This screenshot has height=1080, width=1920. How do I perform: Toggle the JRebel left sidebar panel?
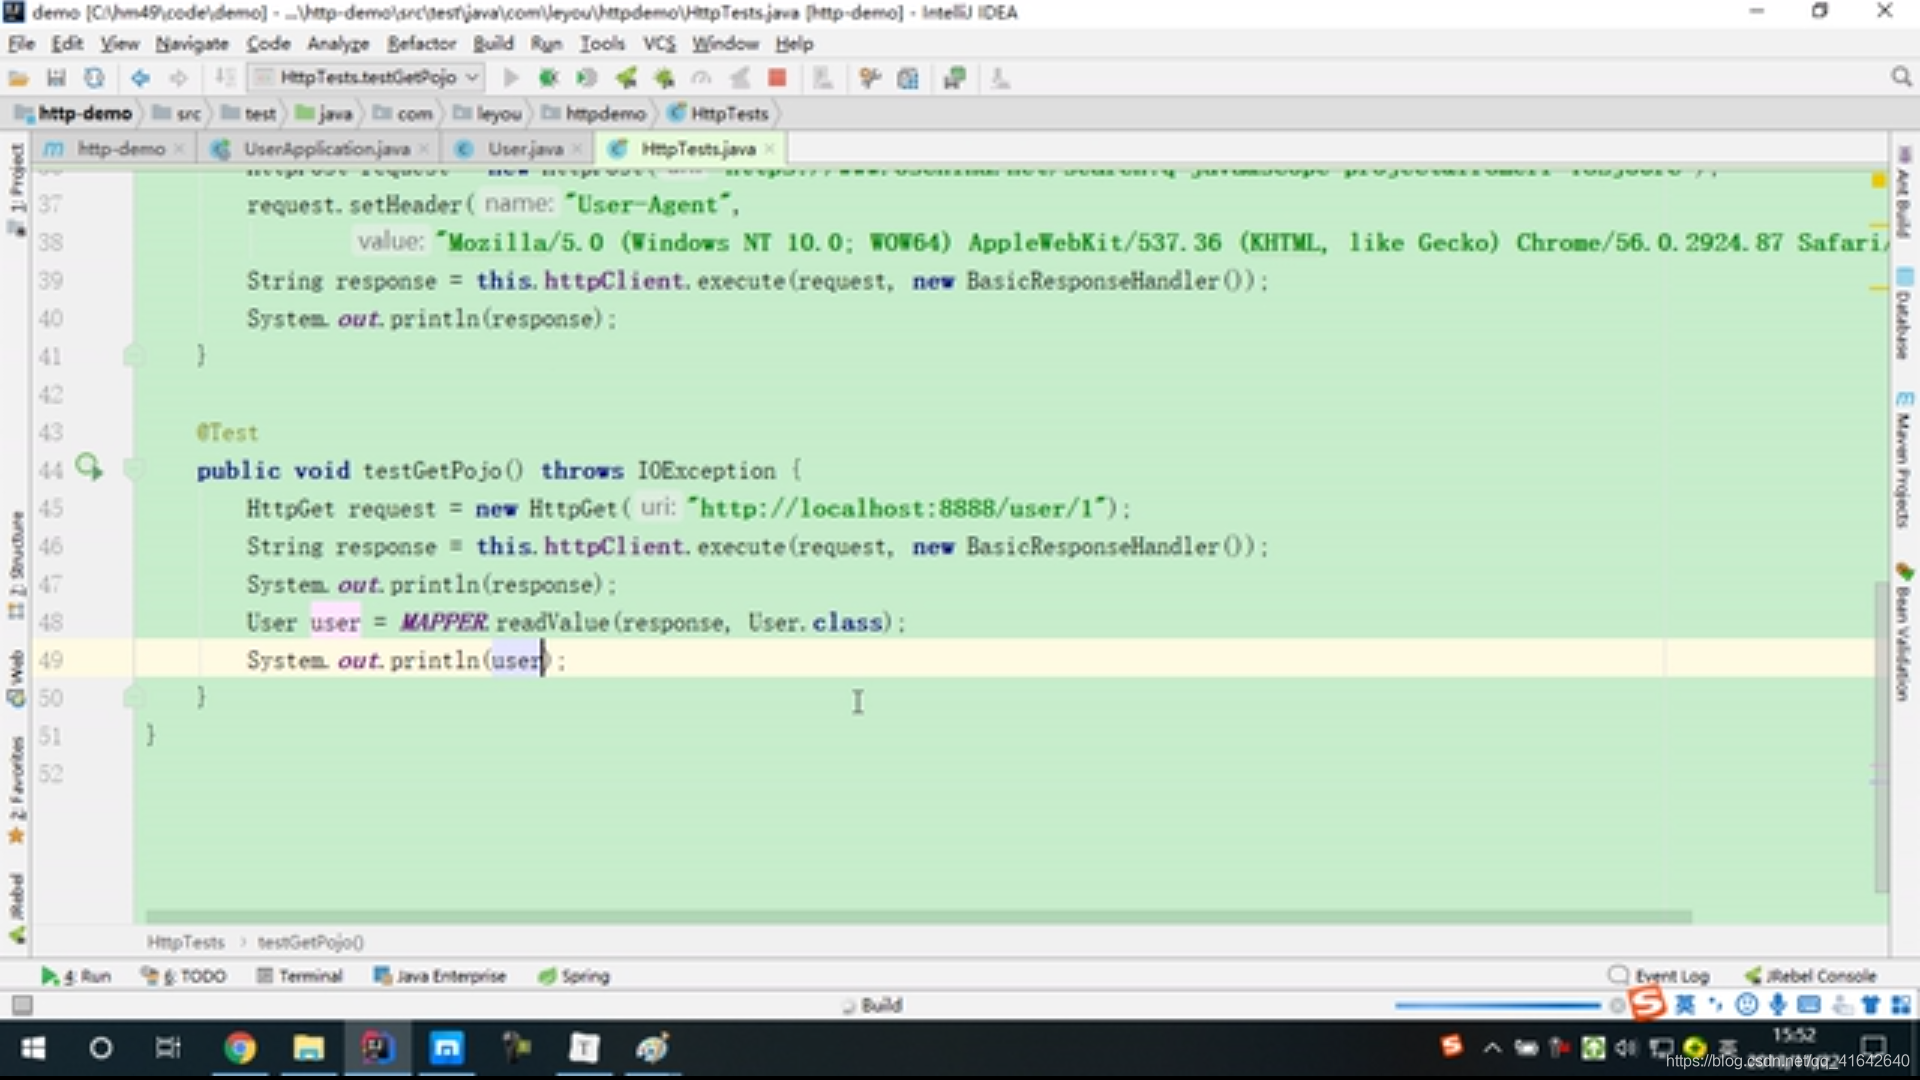[x=16, y=907]
